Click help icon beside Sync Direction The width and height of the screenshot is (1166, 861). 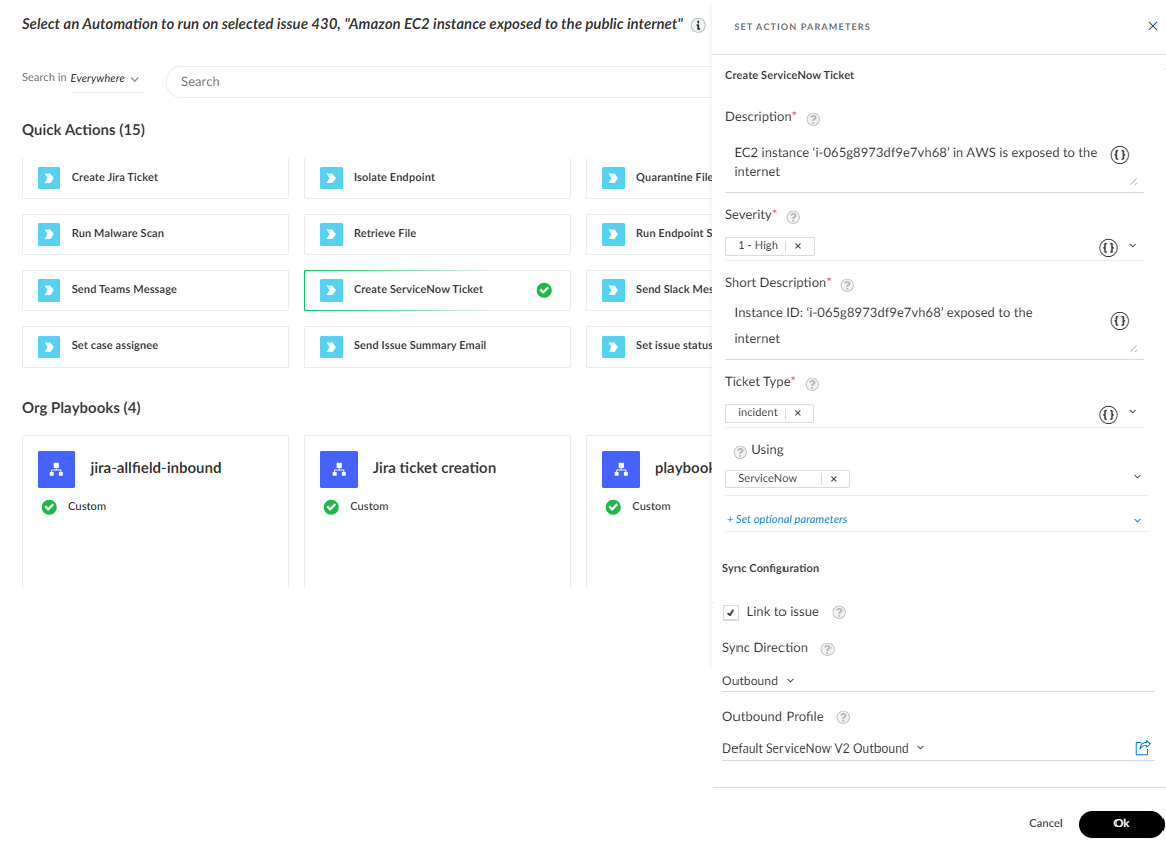coord(827,649)
